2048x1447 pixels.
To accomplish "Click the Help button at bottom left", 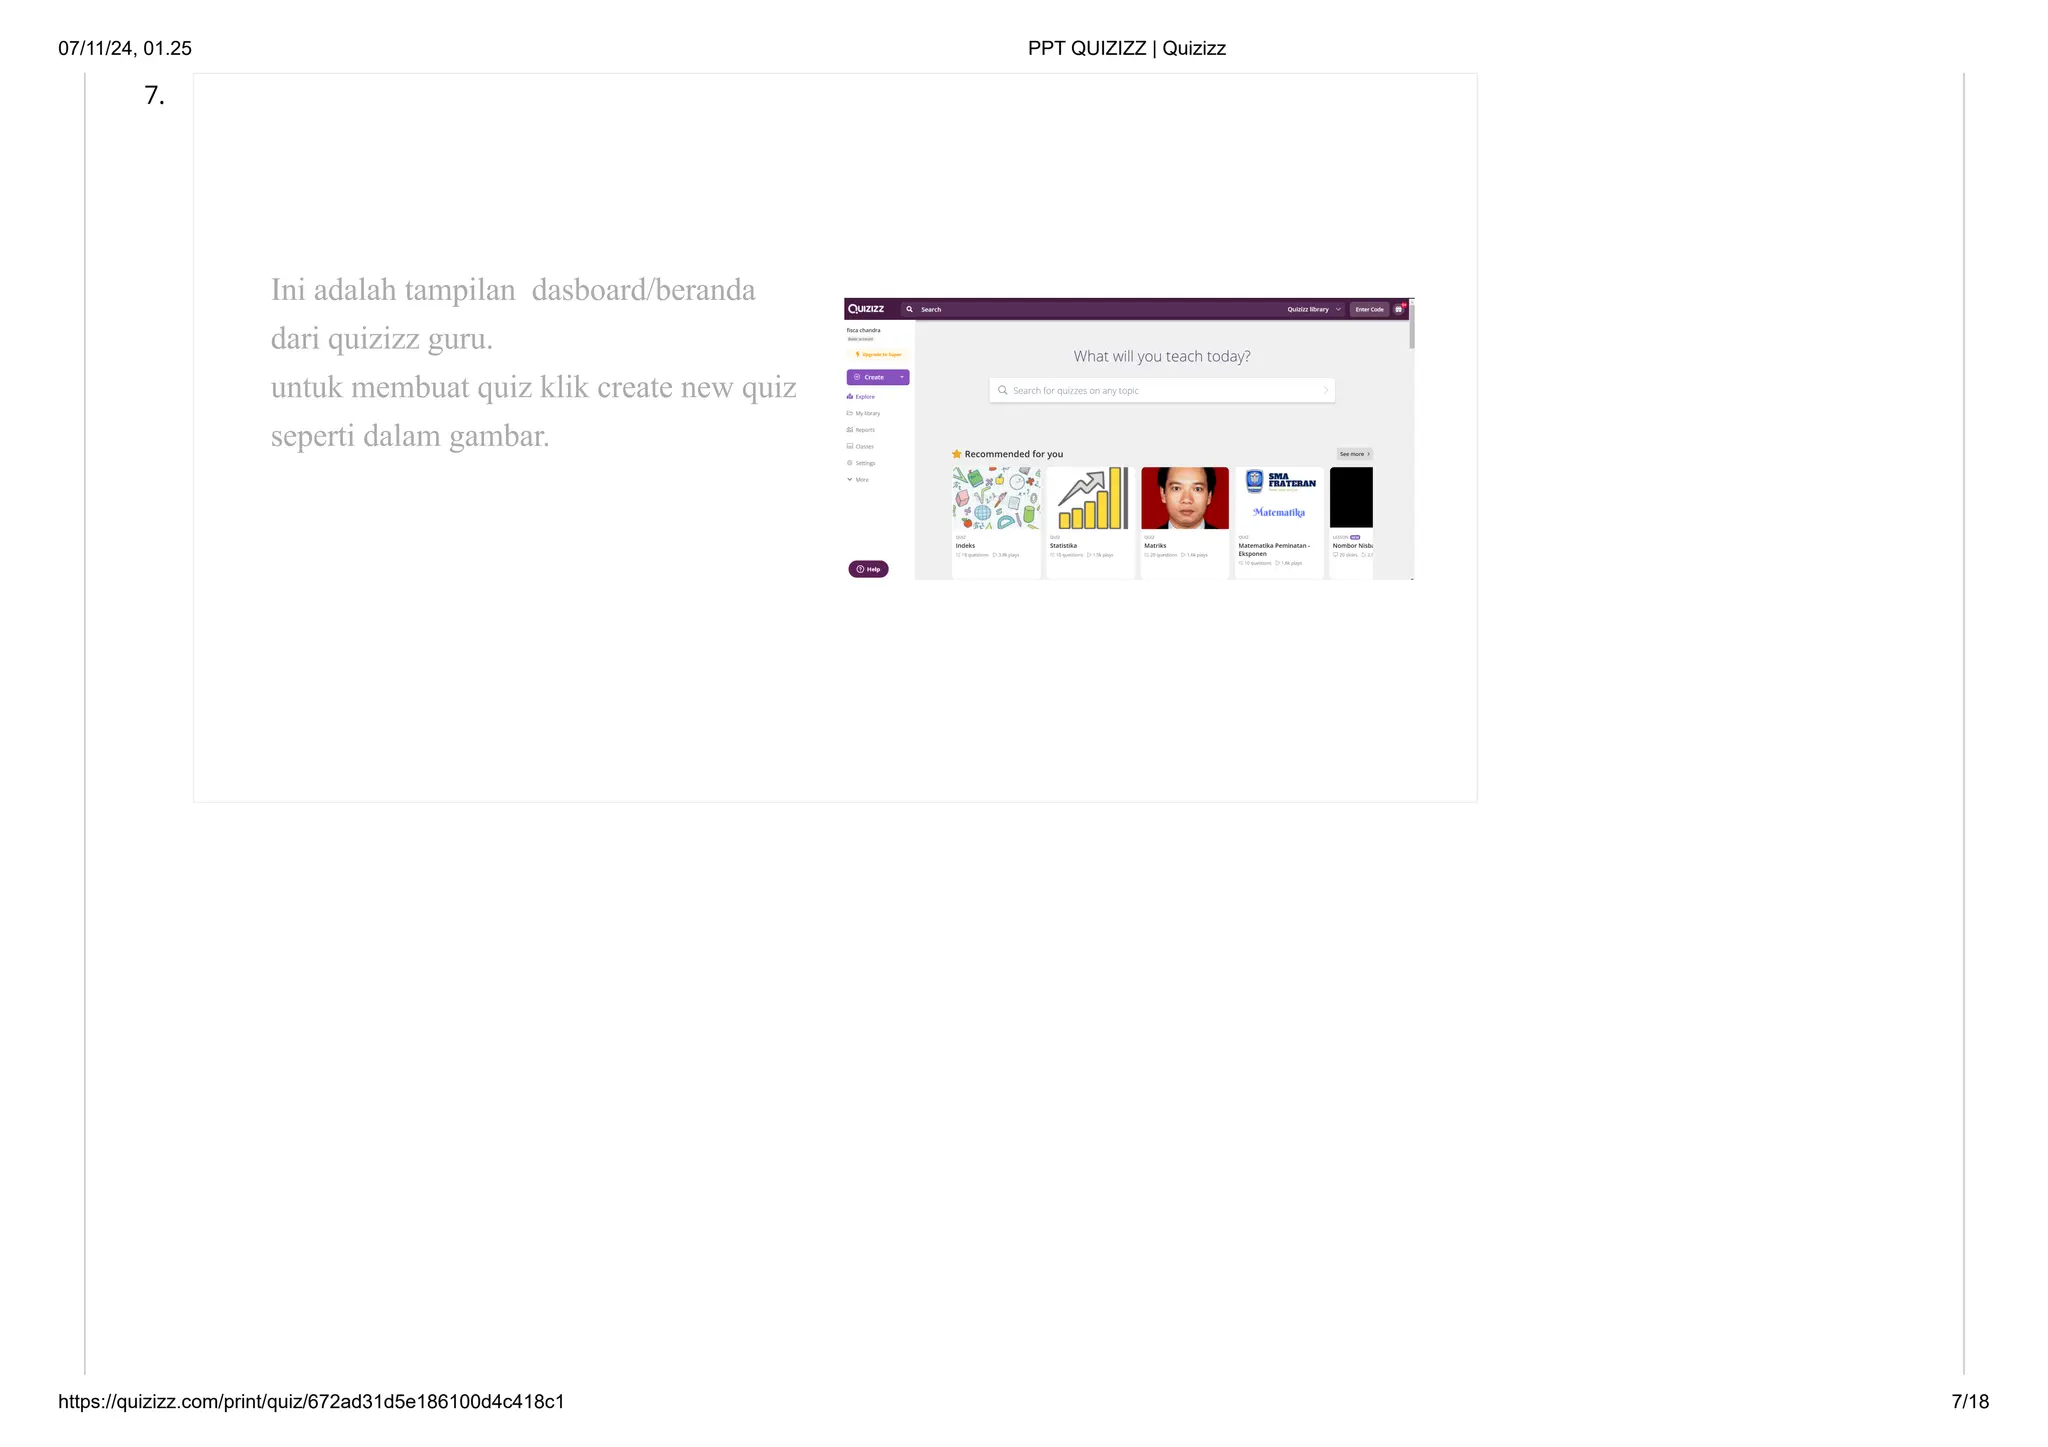I will coord(868,569).
